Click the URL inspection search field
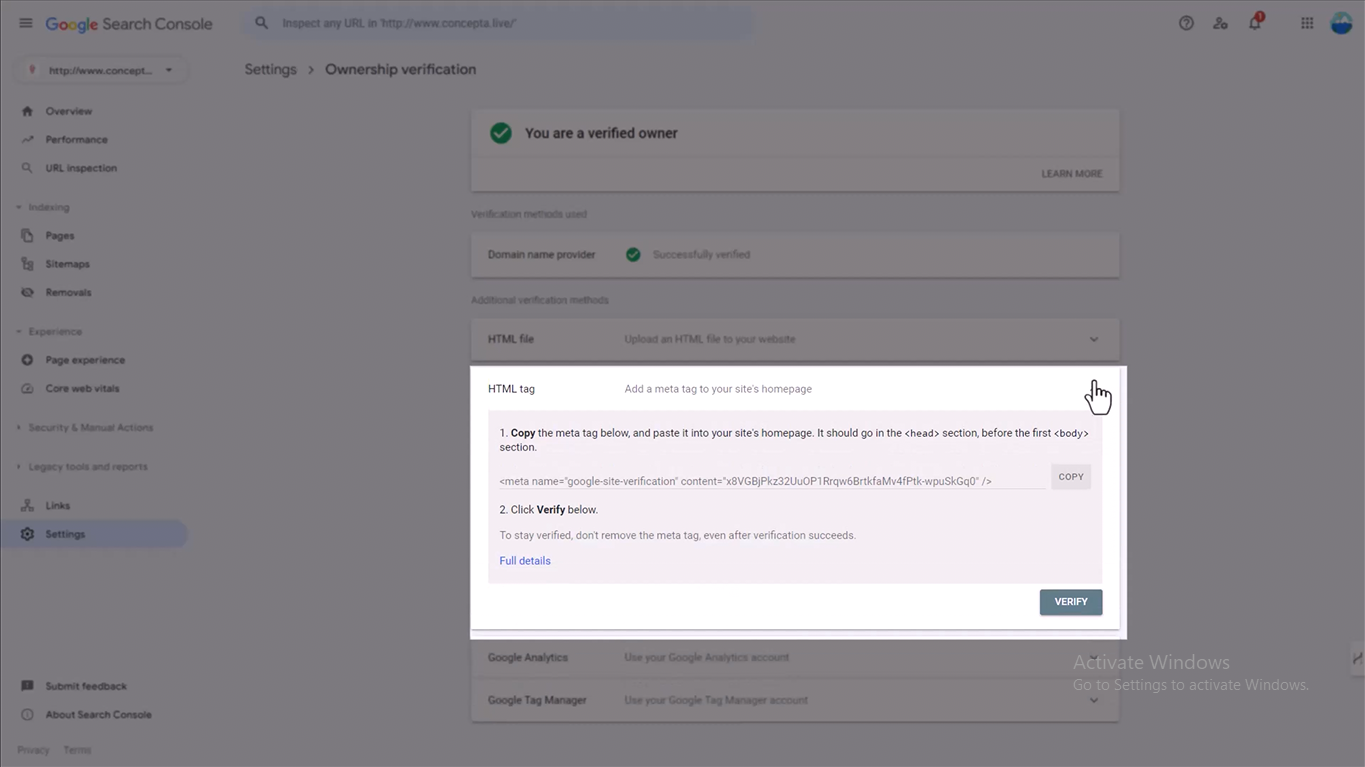This screenshot has width=1365, height=767. 498,23
